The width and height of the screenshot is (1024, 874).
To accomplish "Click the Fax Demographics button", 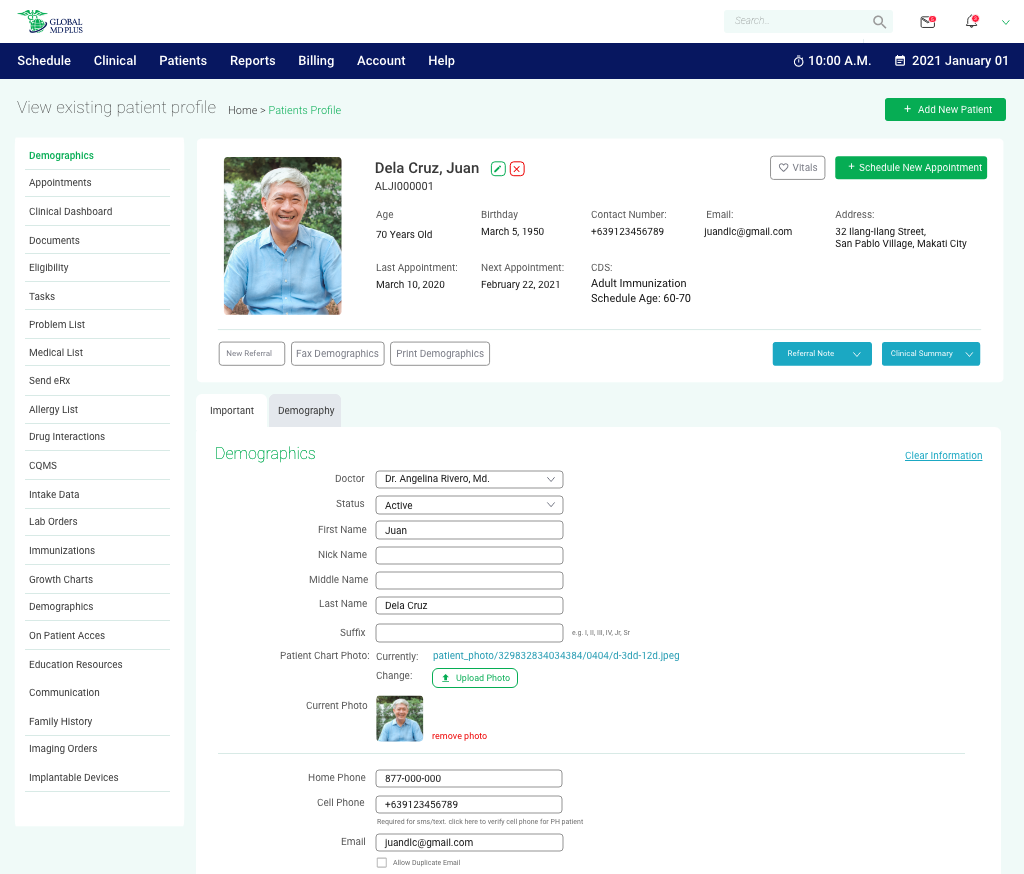I will coord(337,353).
